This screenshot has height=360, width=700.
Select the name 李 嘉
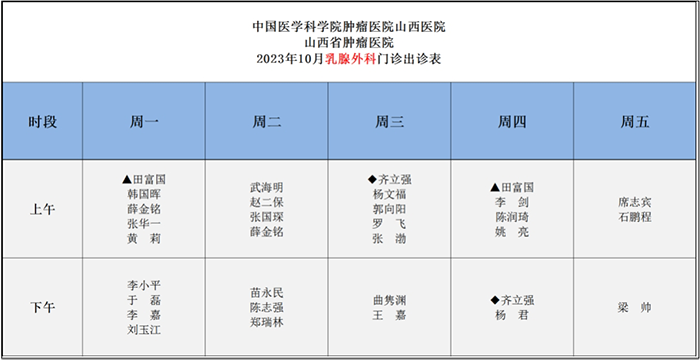tap(144, 315)
